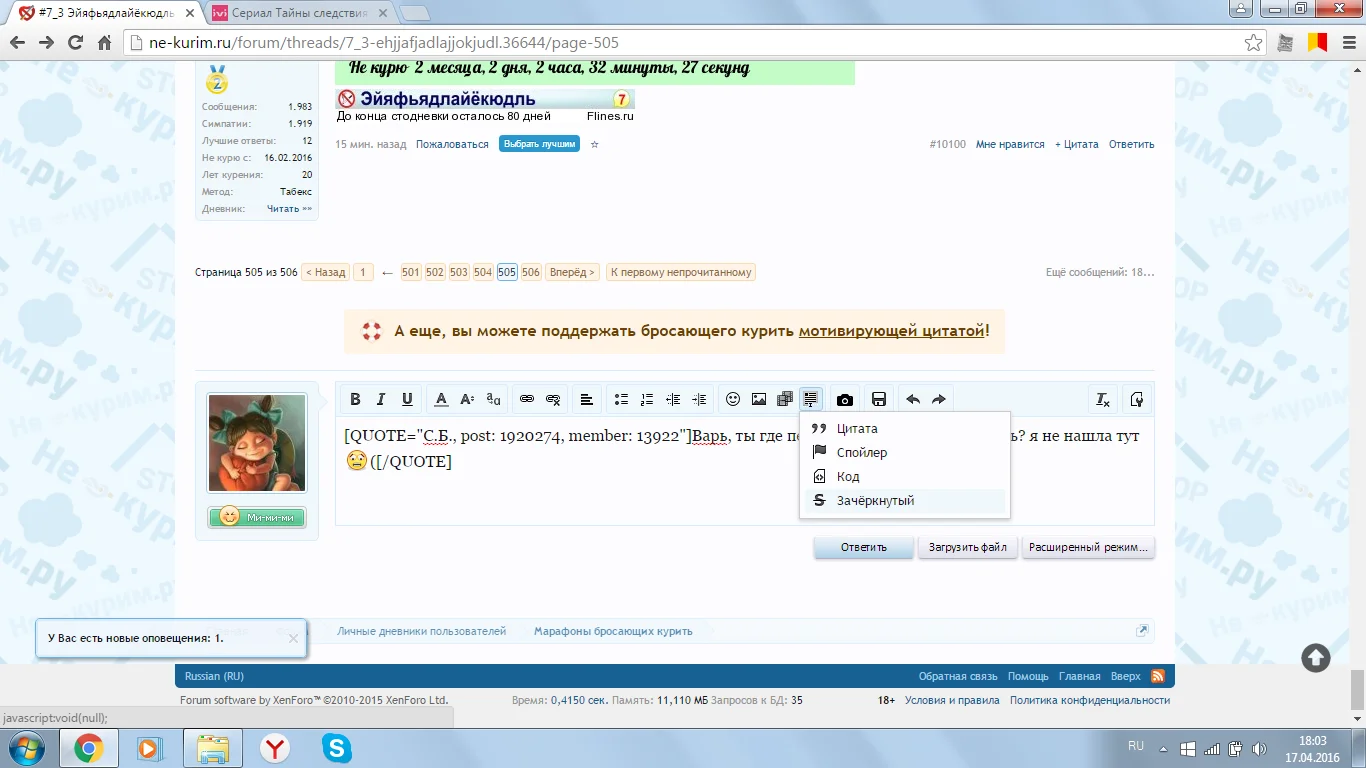Image resolution: width=1366 pixels, height=768 pixels.
Task: Click the outdent icon in the editor
Action: 673,400
